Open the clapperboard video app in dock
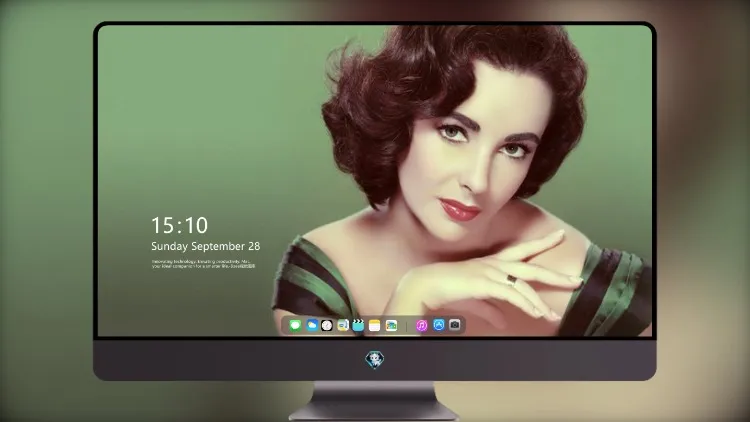The image size is (750, 422). click(358, 325)
